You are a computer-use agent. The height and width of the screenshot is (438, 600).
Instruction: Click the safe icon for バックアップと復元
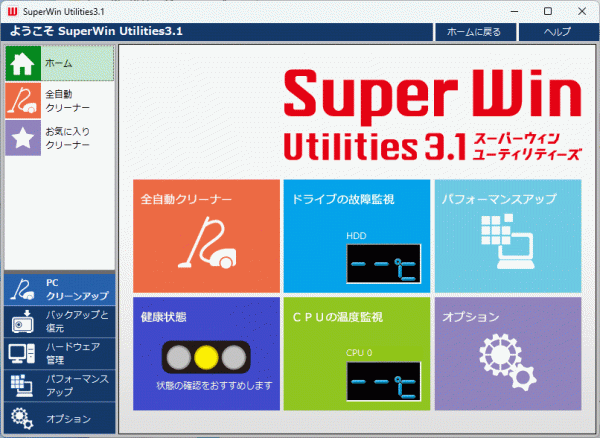(x=22, y=321)
